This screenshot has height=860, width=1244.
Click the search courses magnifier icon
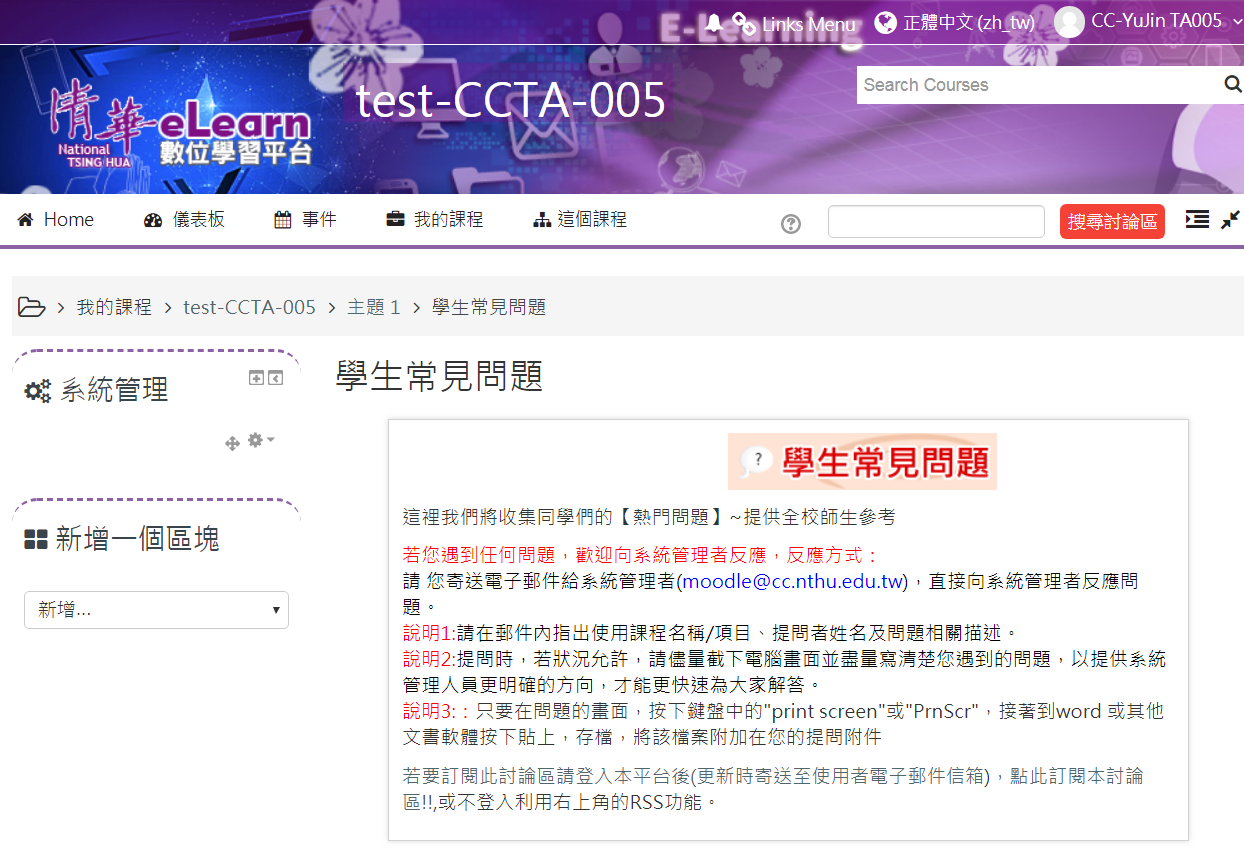coord(1232,85)
